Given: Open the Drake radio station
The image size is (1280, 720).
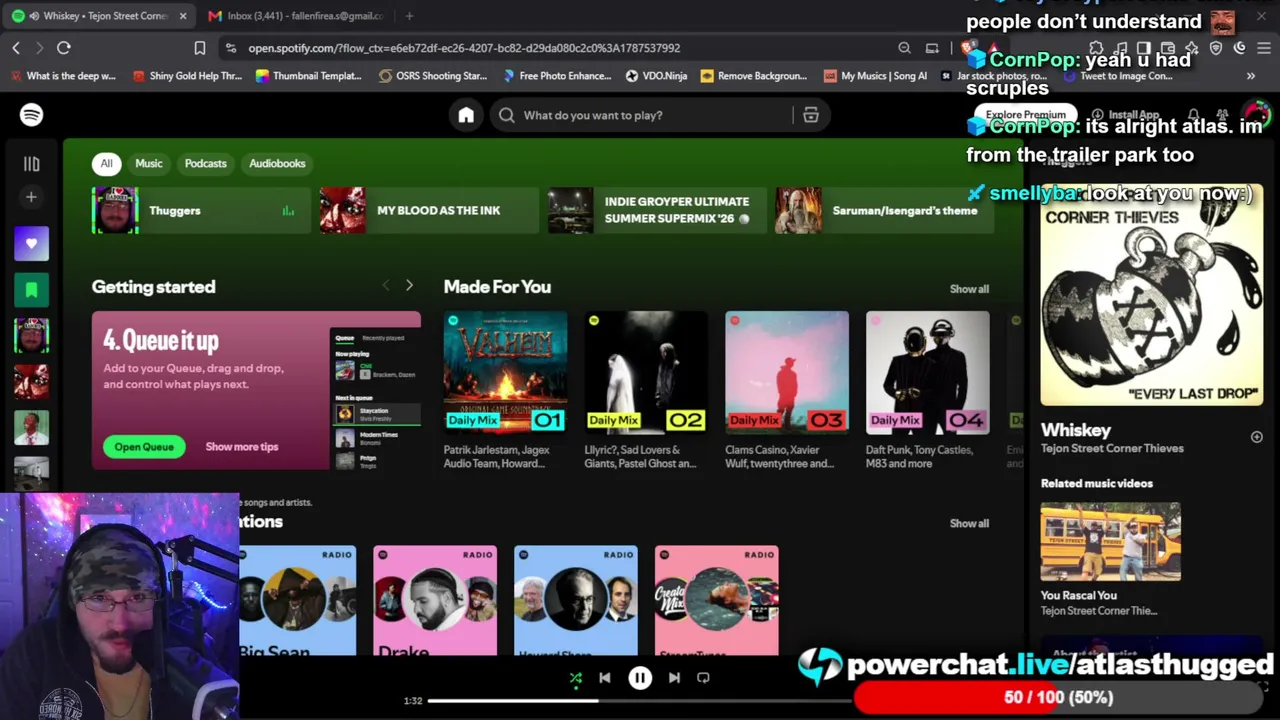Looking at the screenshot, I should (435, 600).
